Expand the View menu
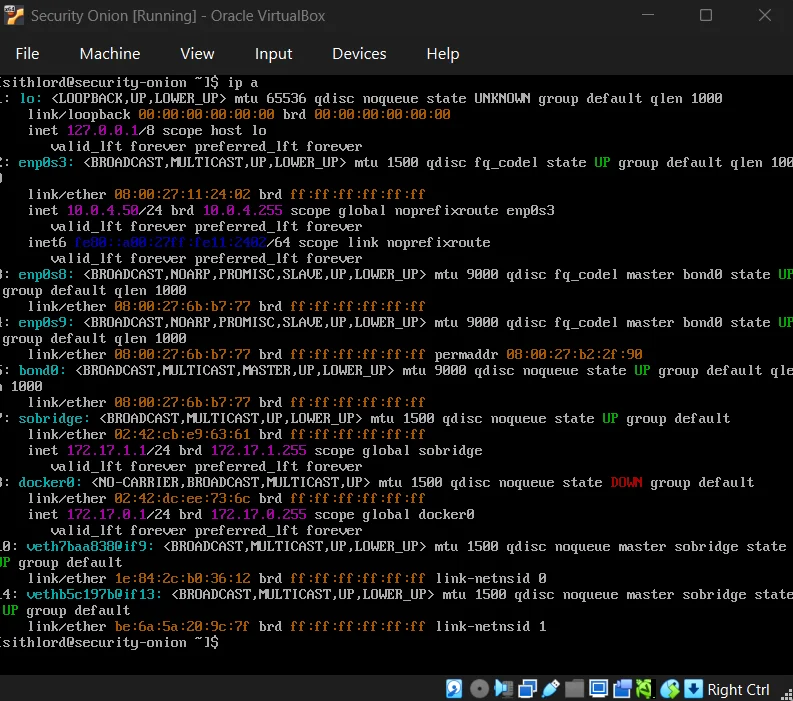Viewport: 793px width, 701px height. coord(197,54)
